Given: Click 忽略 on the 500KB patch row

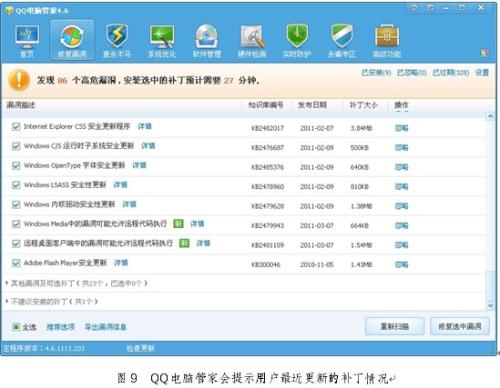Looking at the screenshot, I should (402, 148).
